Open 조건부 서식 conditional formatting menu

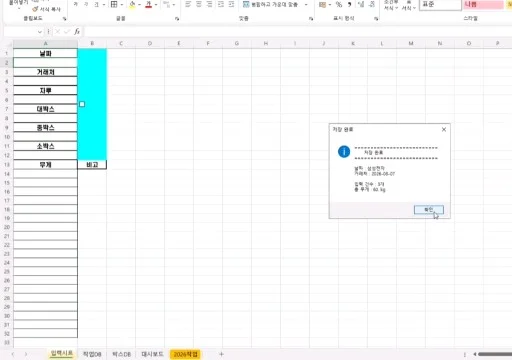391,5
